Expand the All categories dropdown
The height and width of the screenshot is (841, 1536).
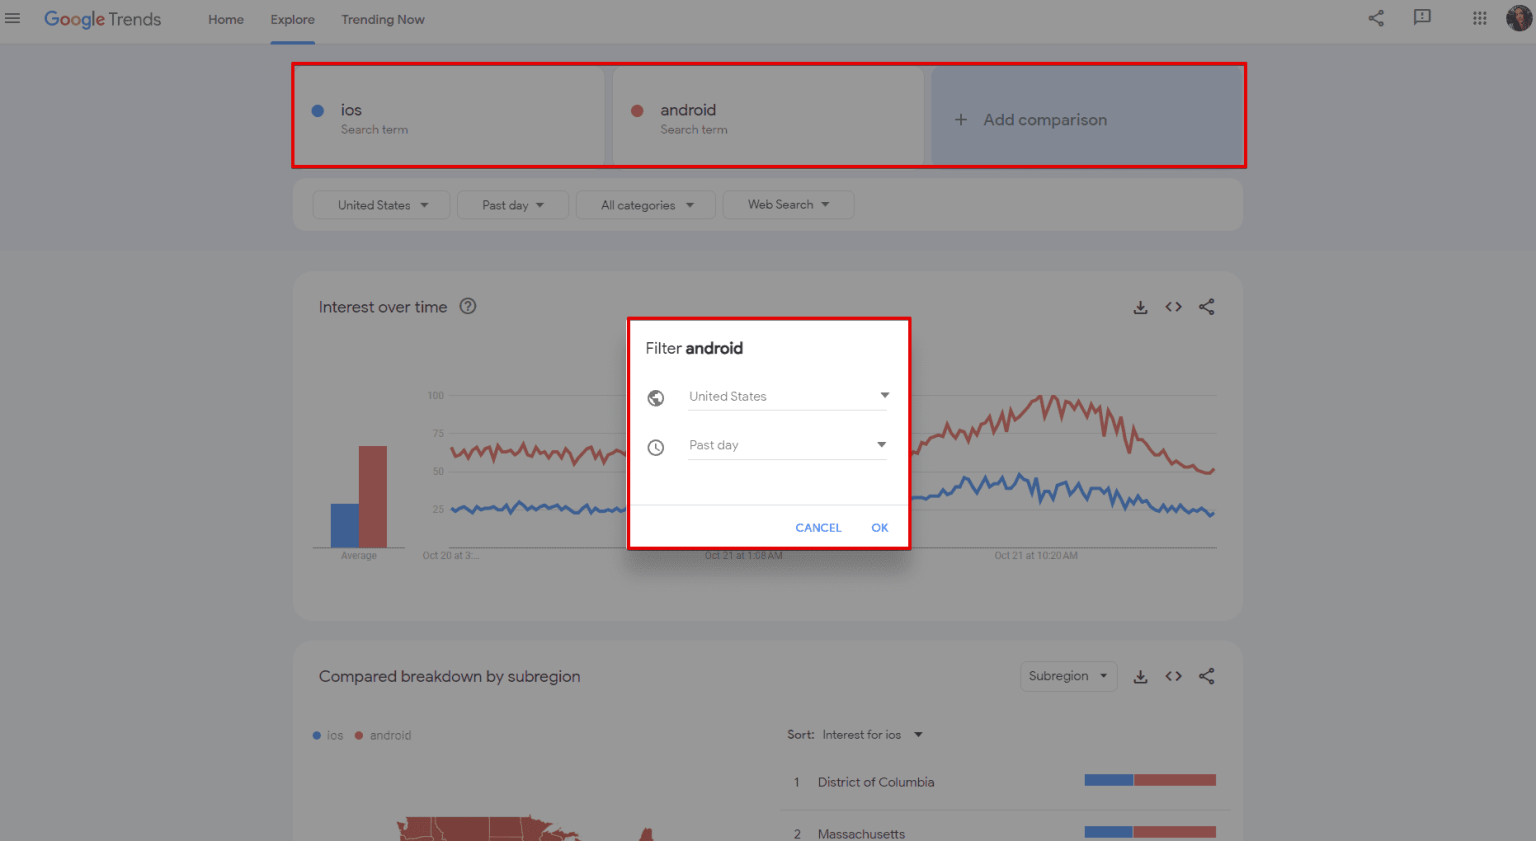click(x=645, y=204)
